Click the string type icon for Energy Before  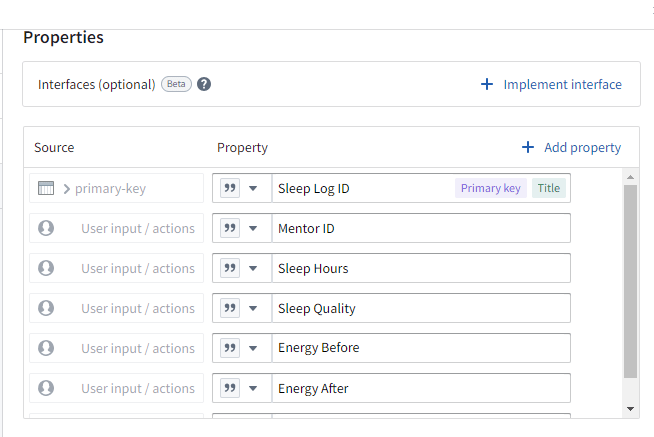(x=230, y=348)
